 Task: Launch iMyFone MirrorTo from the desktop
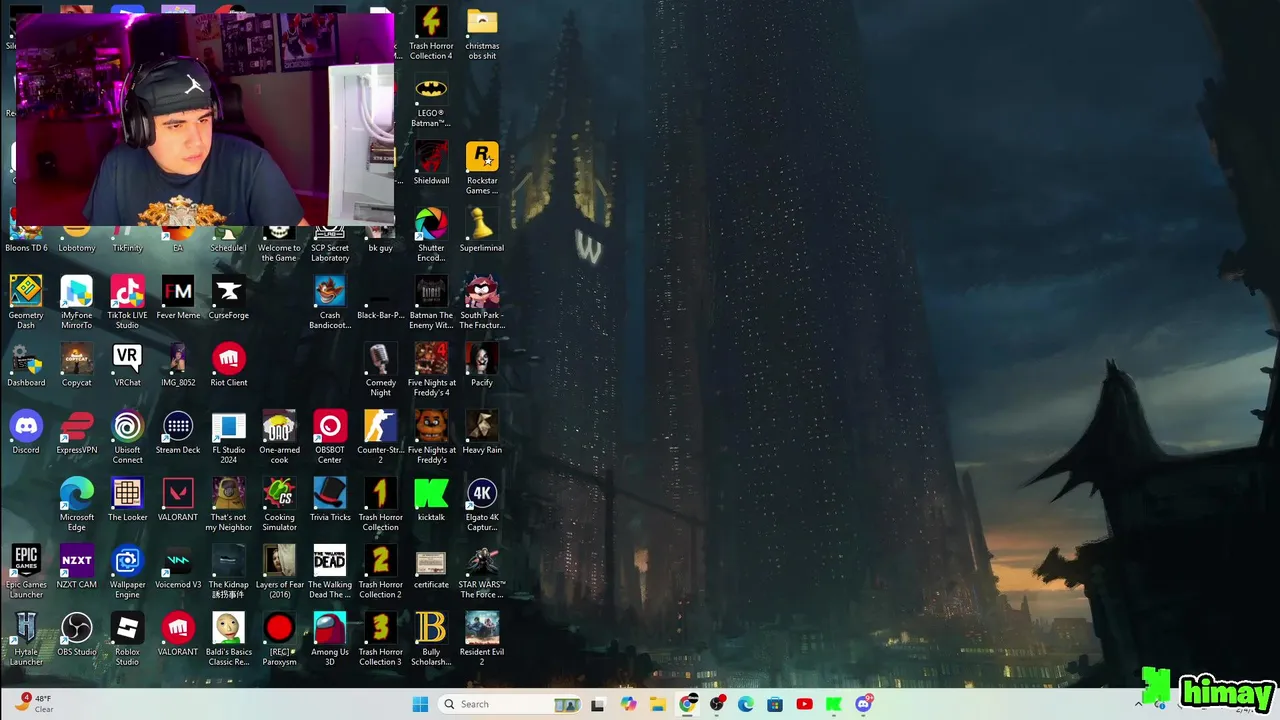76,302
